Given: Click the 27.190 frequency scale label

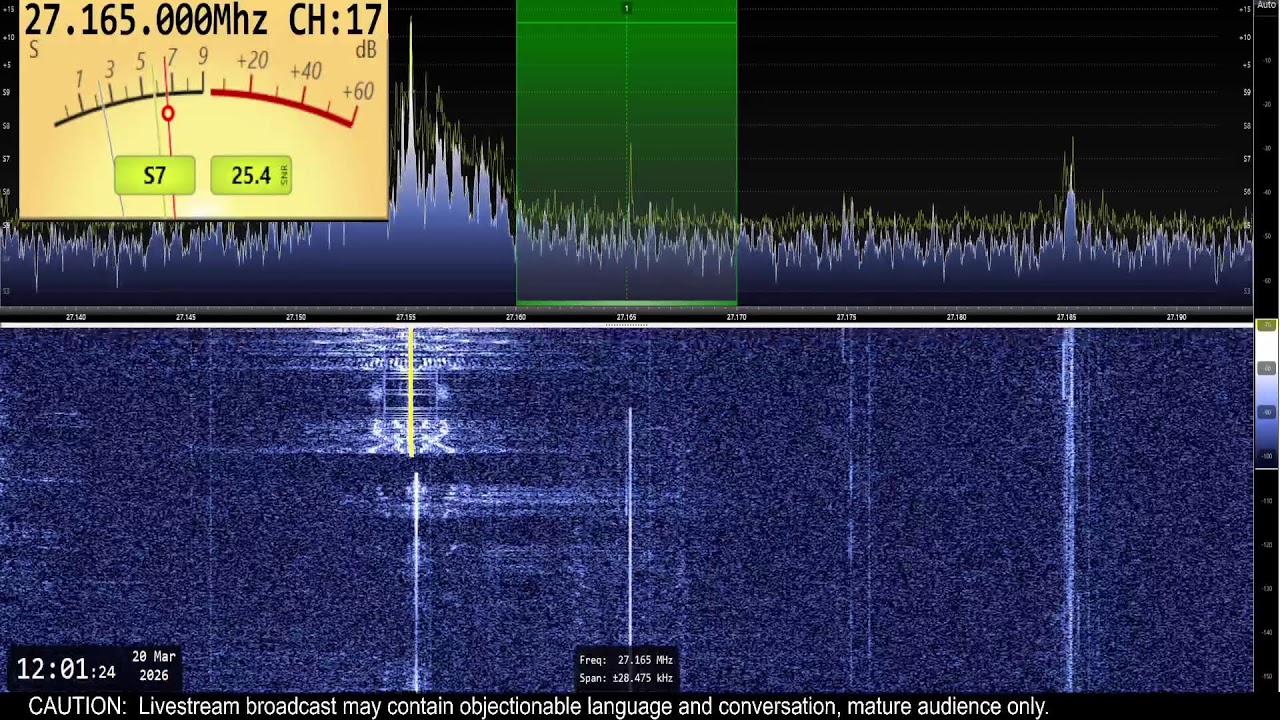Looking at the screenshot, I should [1177, 317].
